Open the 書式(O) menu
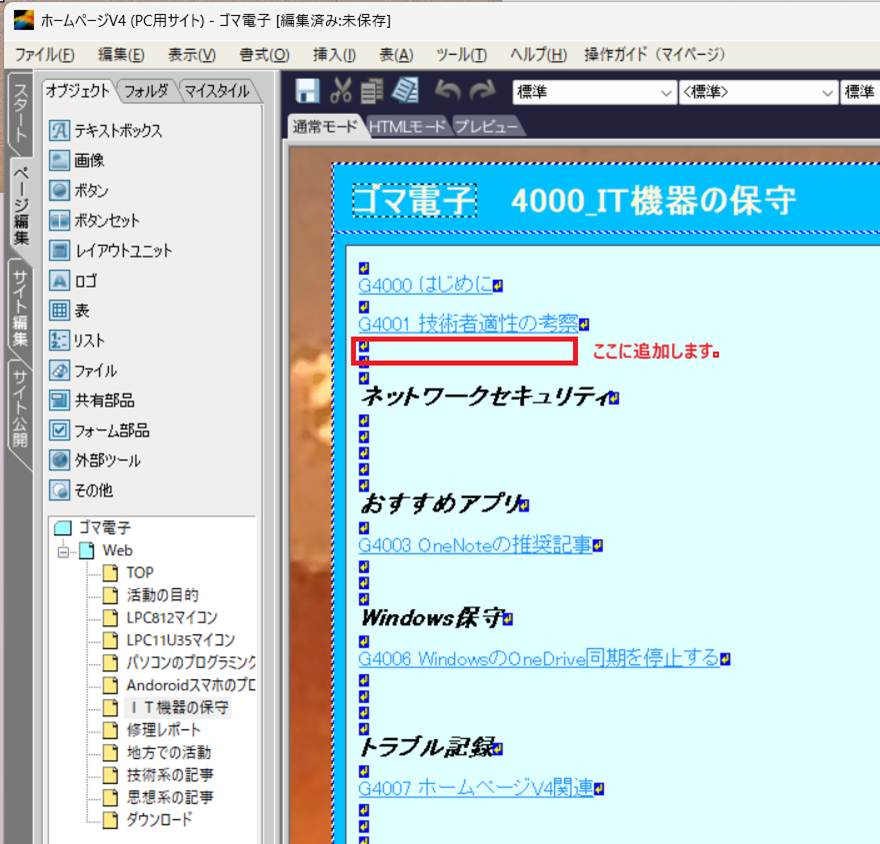Viewport: 880px width, 844px height. [x=264, y=54]
